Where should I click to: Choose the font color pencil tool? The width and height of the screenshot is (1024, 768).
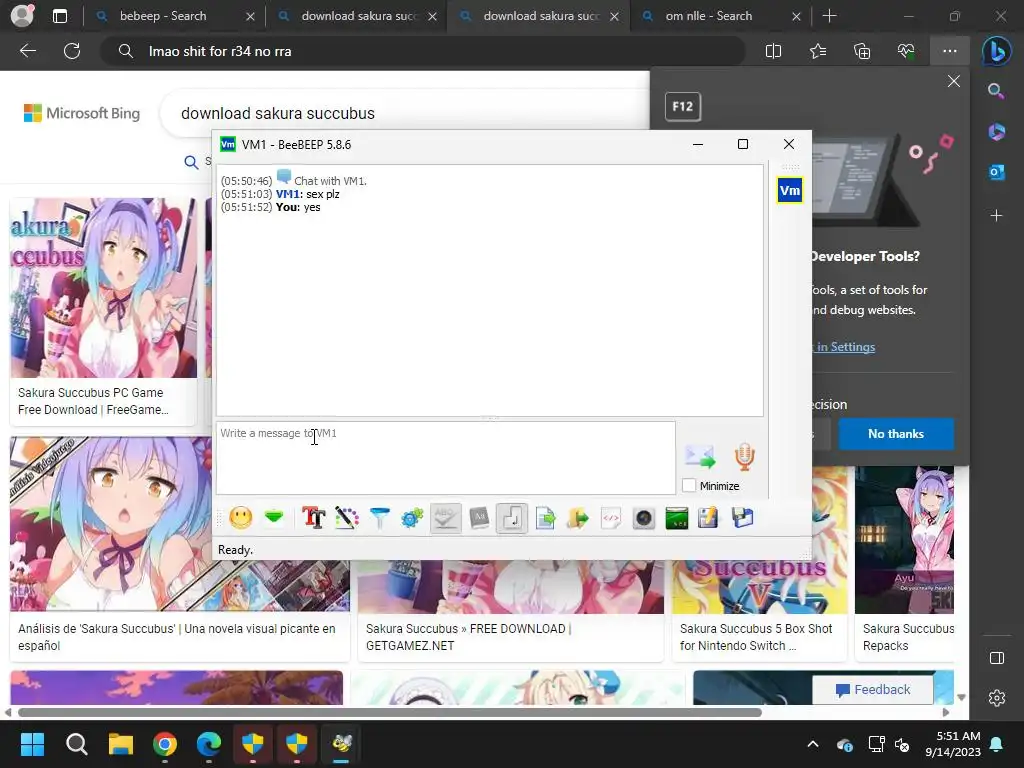click(x=347, y=518)
